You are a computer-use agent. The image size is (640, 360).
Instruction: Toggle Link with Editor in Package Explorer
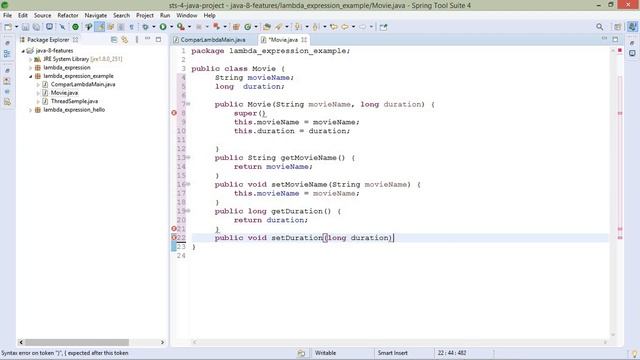(x=124, y=40)
